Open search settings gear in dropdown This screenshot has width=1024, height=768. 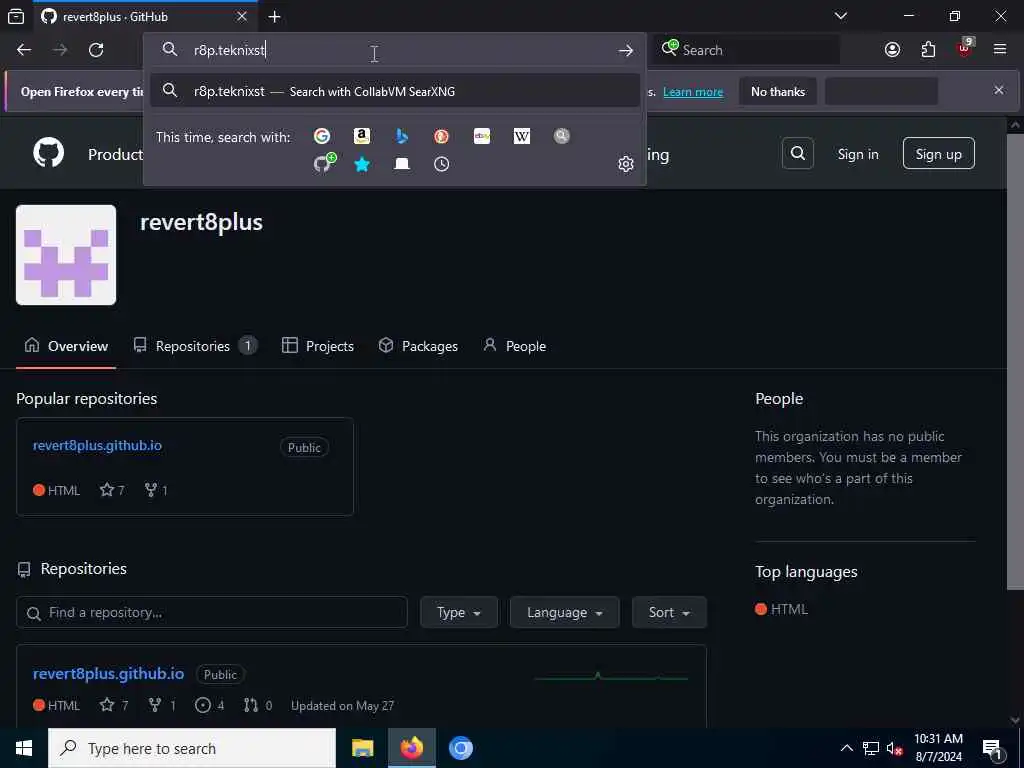(626, 164)
